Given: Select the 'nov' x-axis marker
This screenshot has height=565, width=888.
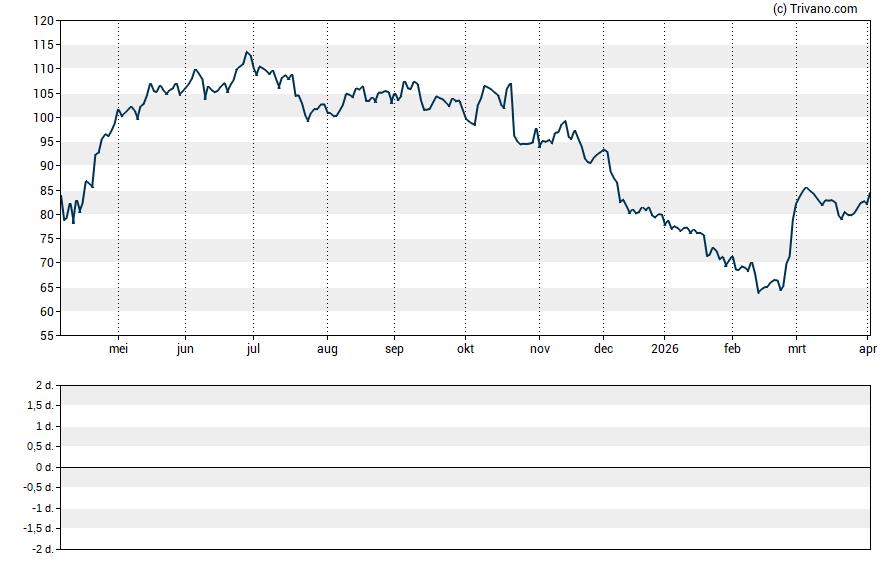Looking at the screenshot, I should click(539, 349).
